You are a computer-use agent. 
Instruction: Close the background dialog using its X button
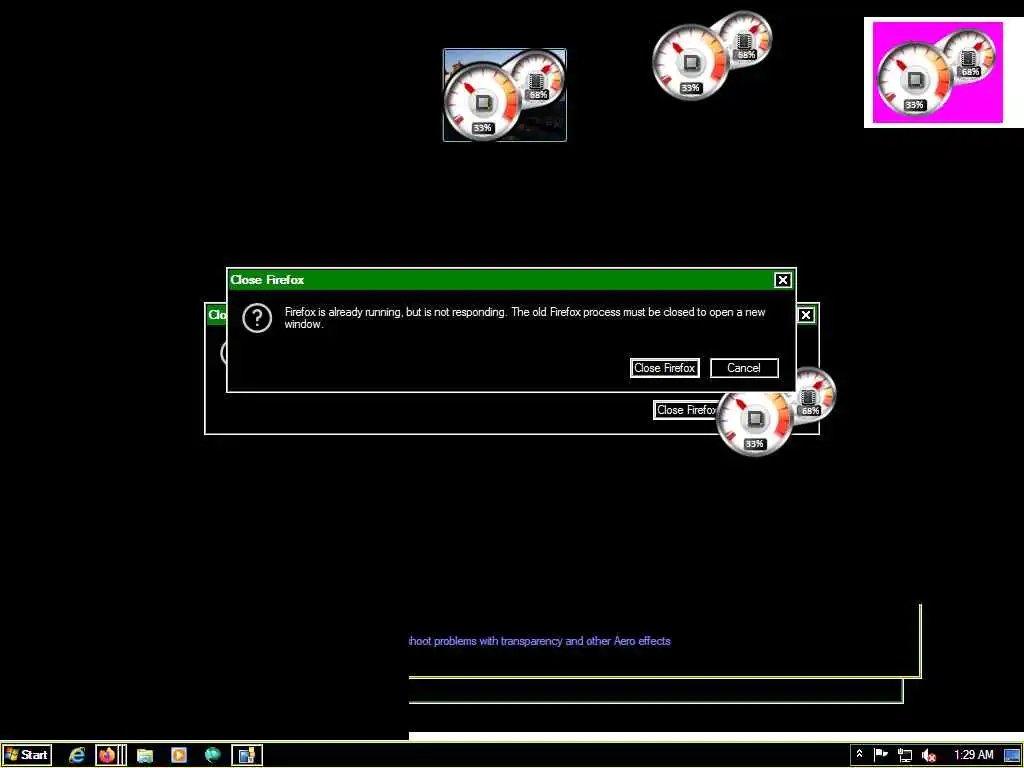pos(806,315)
